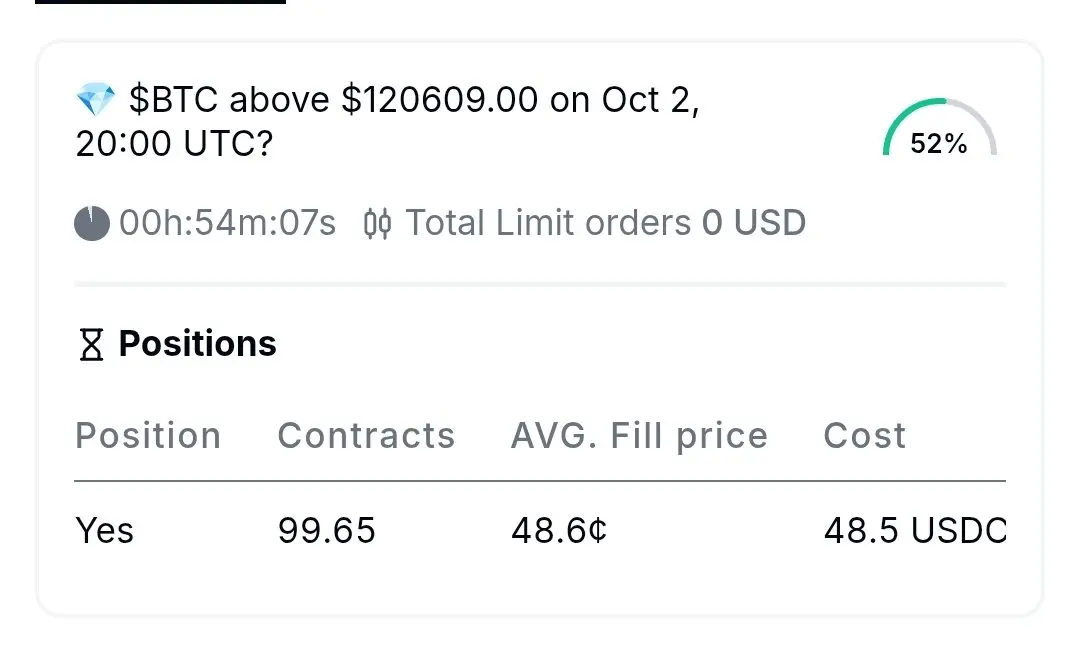The height and width of the screenshot is (659, 1080).
Task: Click the hourglass icon next to Positions
Action: click(x=92, y=344)
